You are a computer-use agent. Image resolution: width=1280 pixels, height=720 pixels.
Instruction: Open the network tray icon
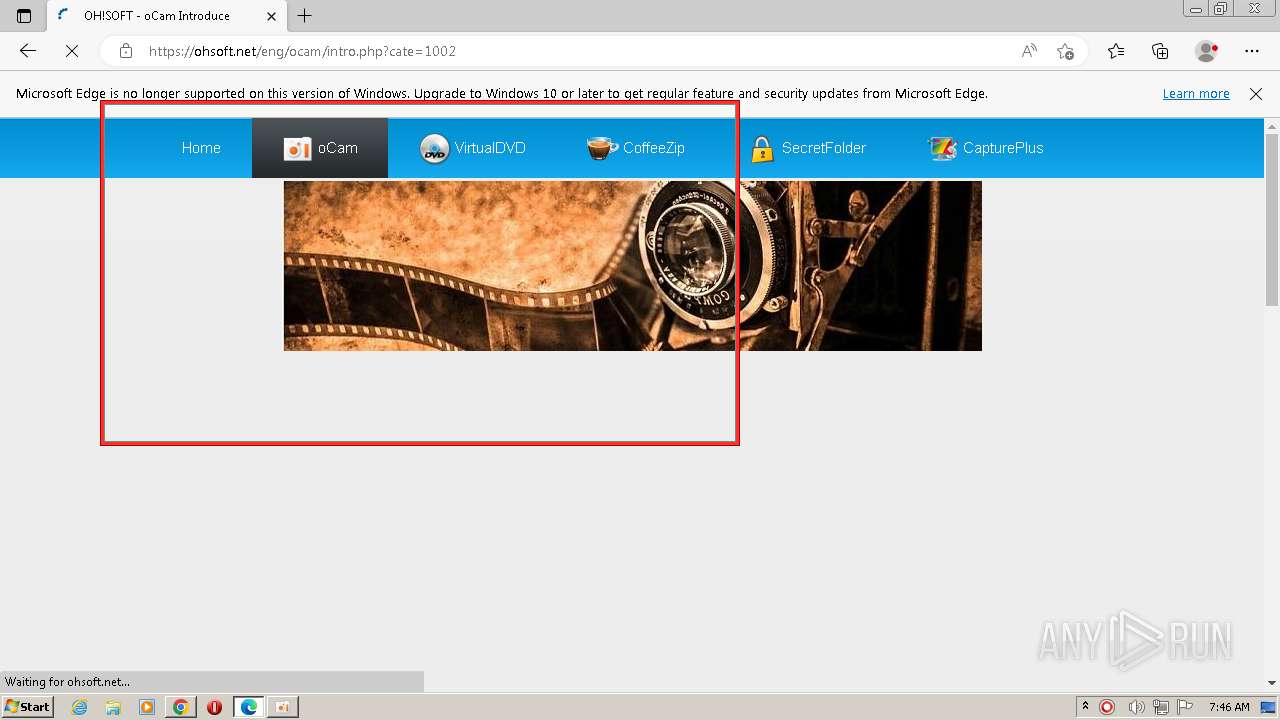pos(1161,707)
